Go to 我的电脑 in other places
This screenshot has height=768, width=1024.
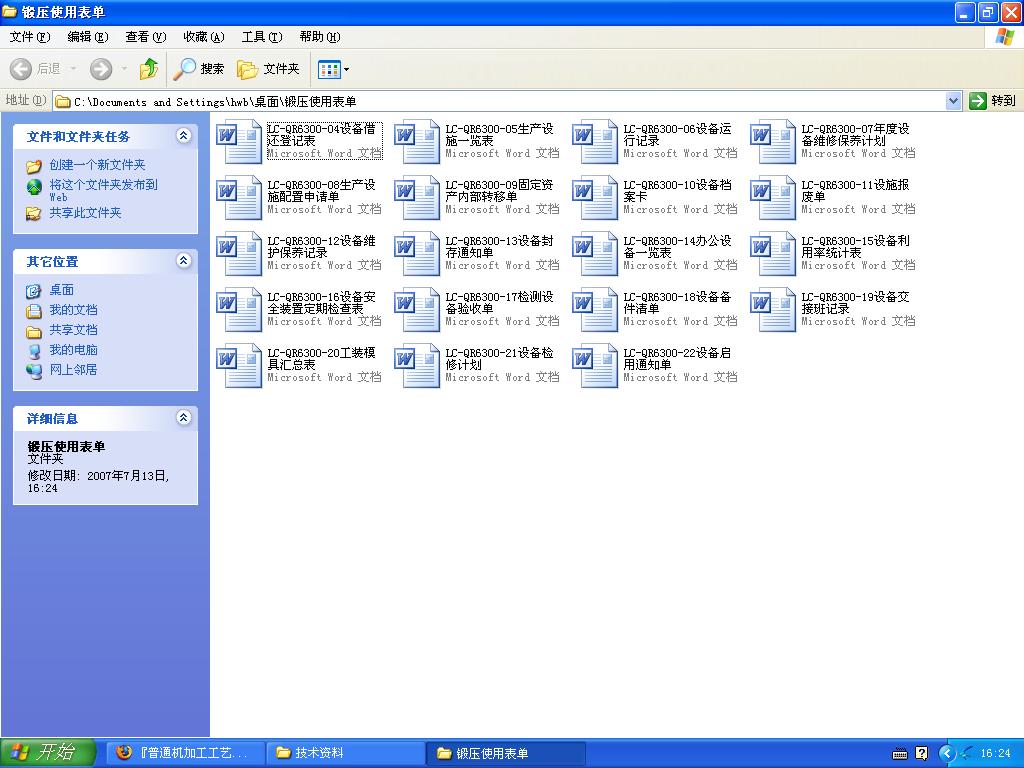point(73,349)
